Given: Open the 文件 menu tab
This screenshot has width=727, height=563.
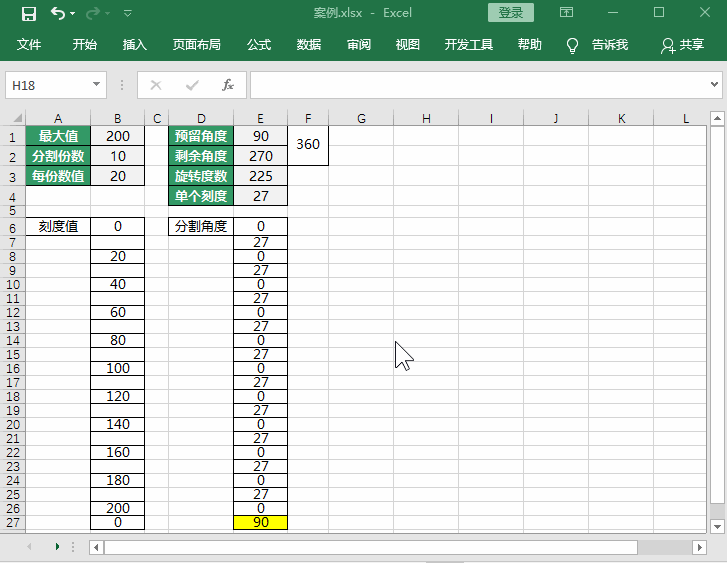Looking at the screenshot, I should 29,45.
